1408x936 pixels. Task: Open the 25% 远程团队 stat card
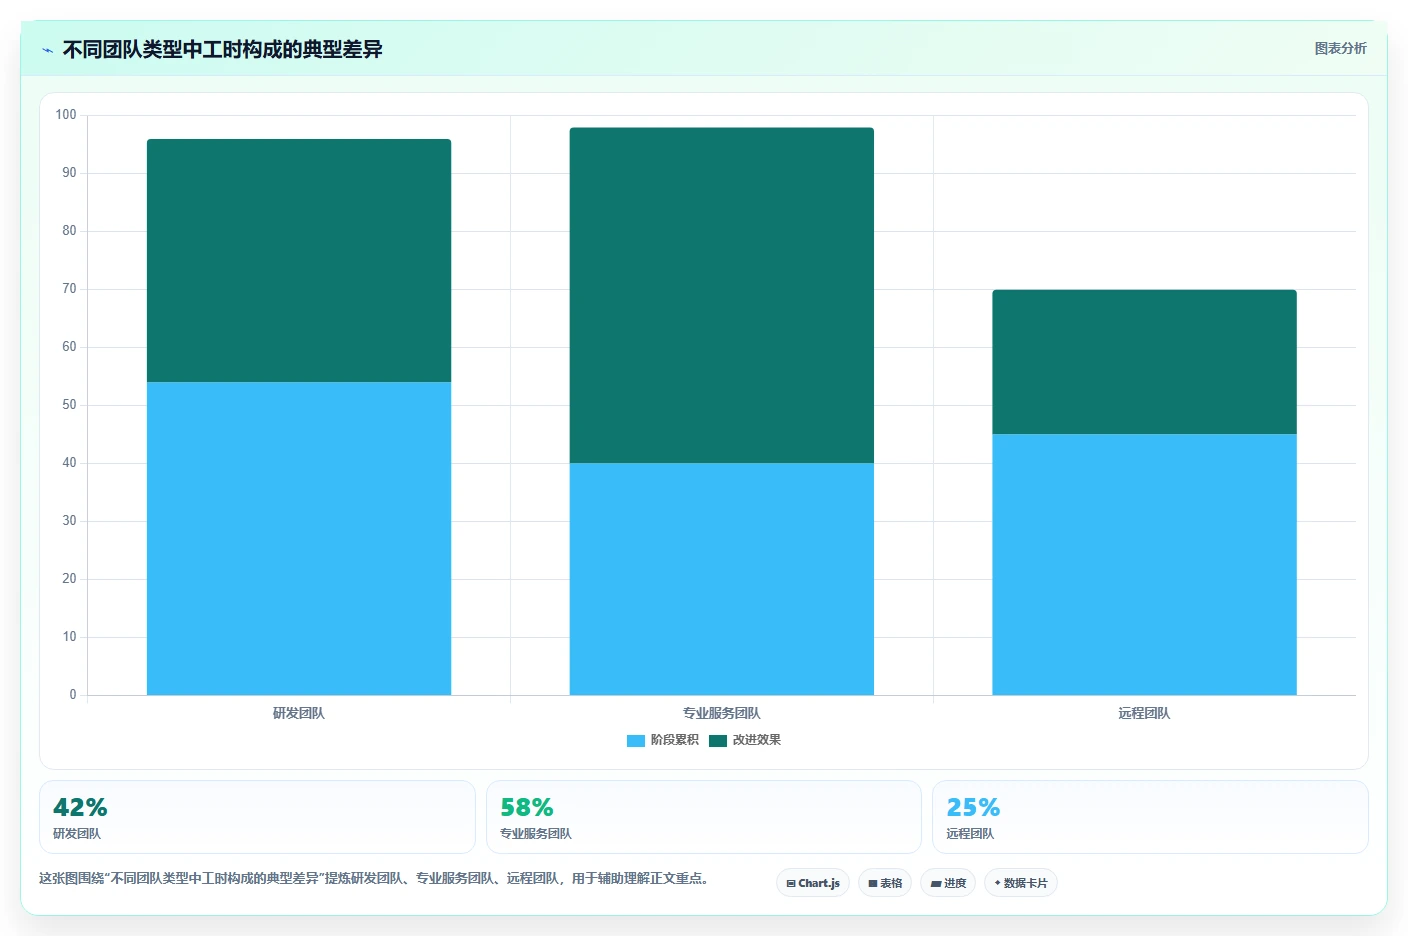click(1150, 817)
